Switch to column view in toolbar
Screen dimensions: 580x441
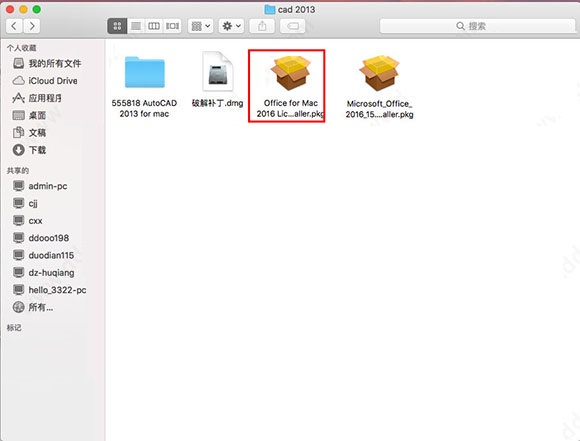click(154, 26)
